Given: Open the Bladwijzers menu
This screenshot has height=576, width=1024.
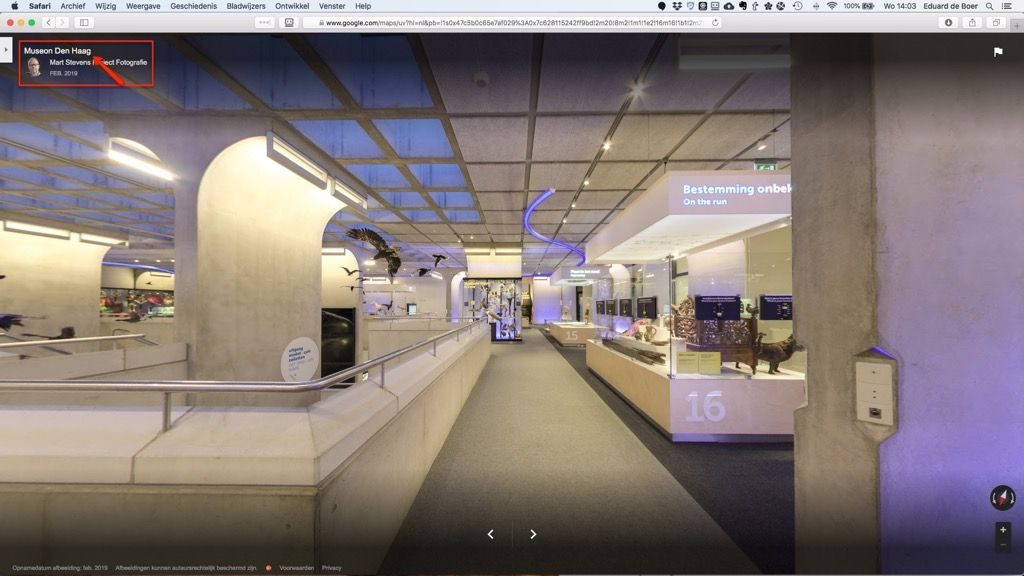Looking at the screenshot, I should (x=246, y=6).
